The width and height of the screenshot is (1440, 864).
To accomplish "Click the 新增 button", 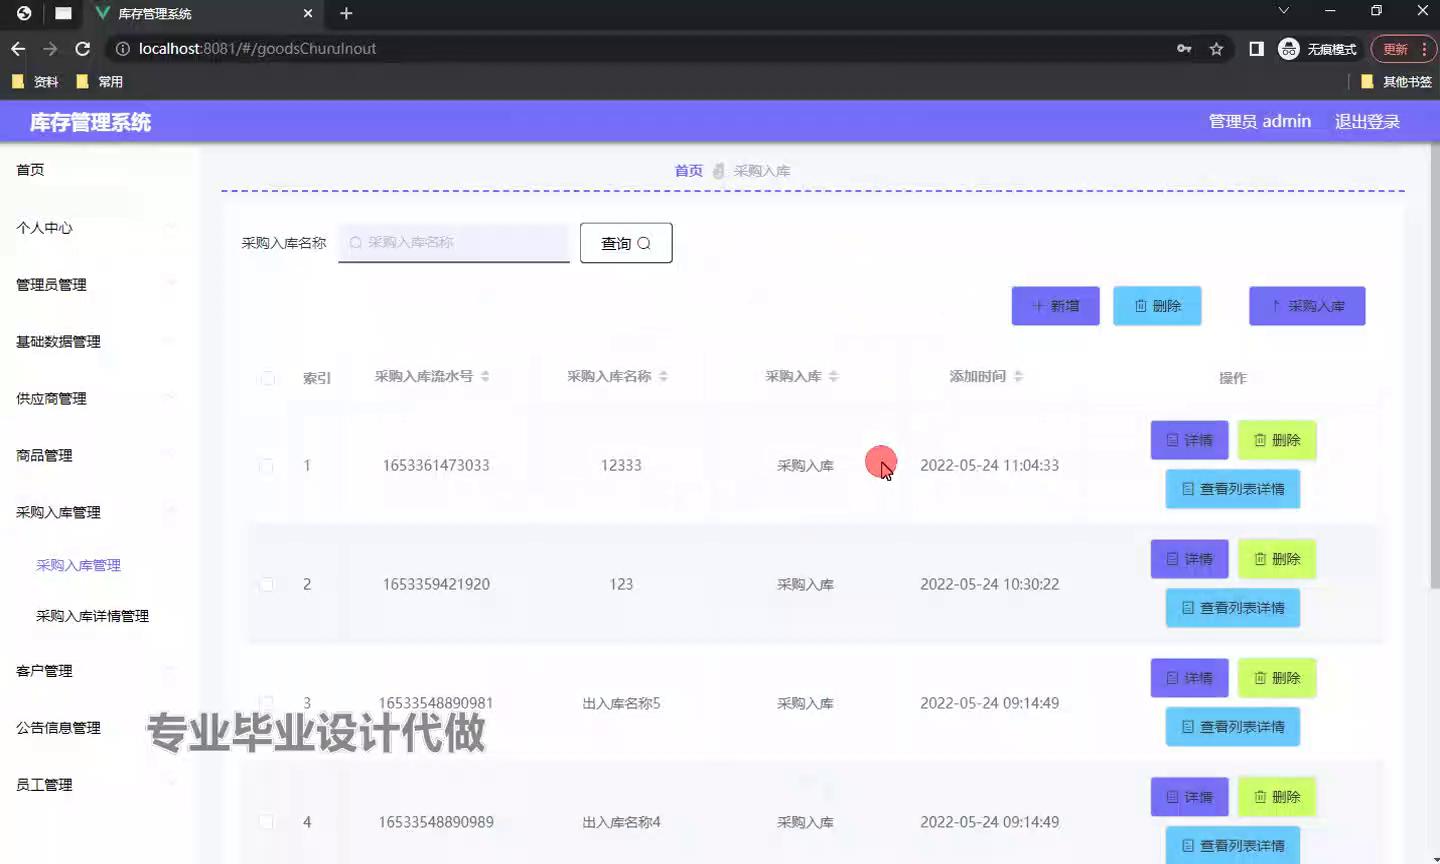I will click(x=1055, y=306).
